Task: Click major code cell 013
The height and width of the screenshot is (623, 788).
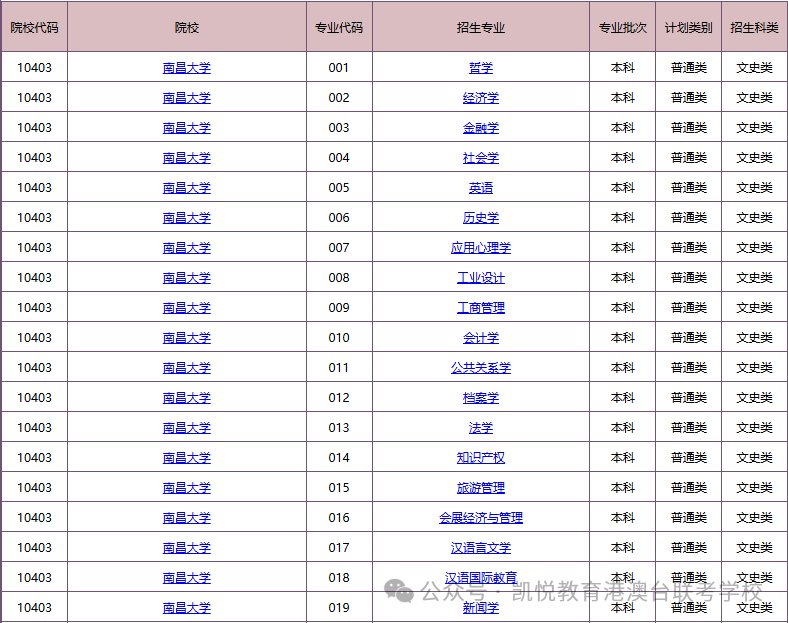Action: click(339, 428)
